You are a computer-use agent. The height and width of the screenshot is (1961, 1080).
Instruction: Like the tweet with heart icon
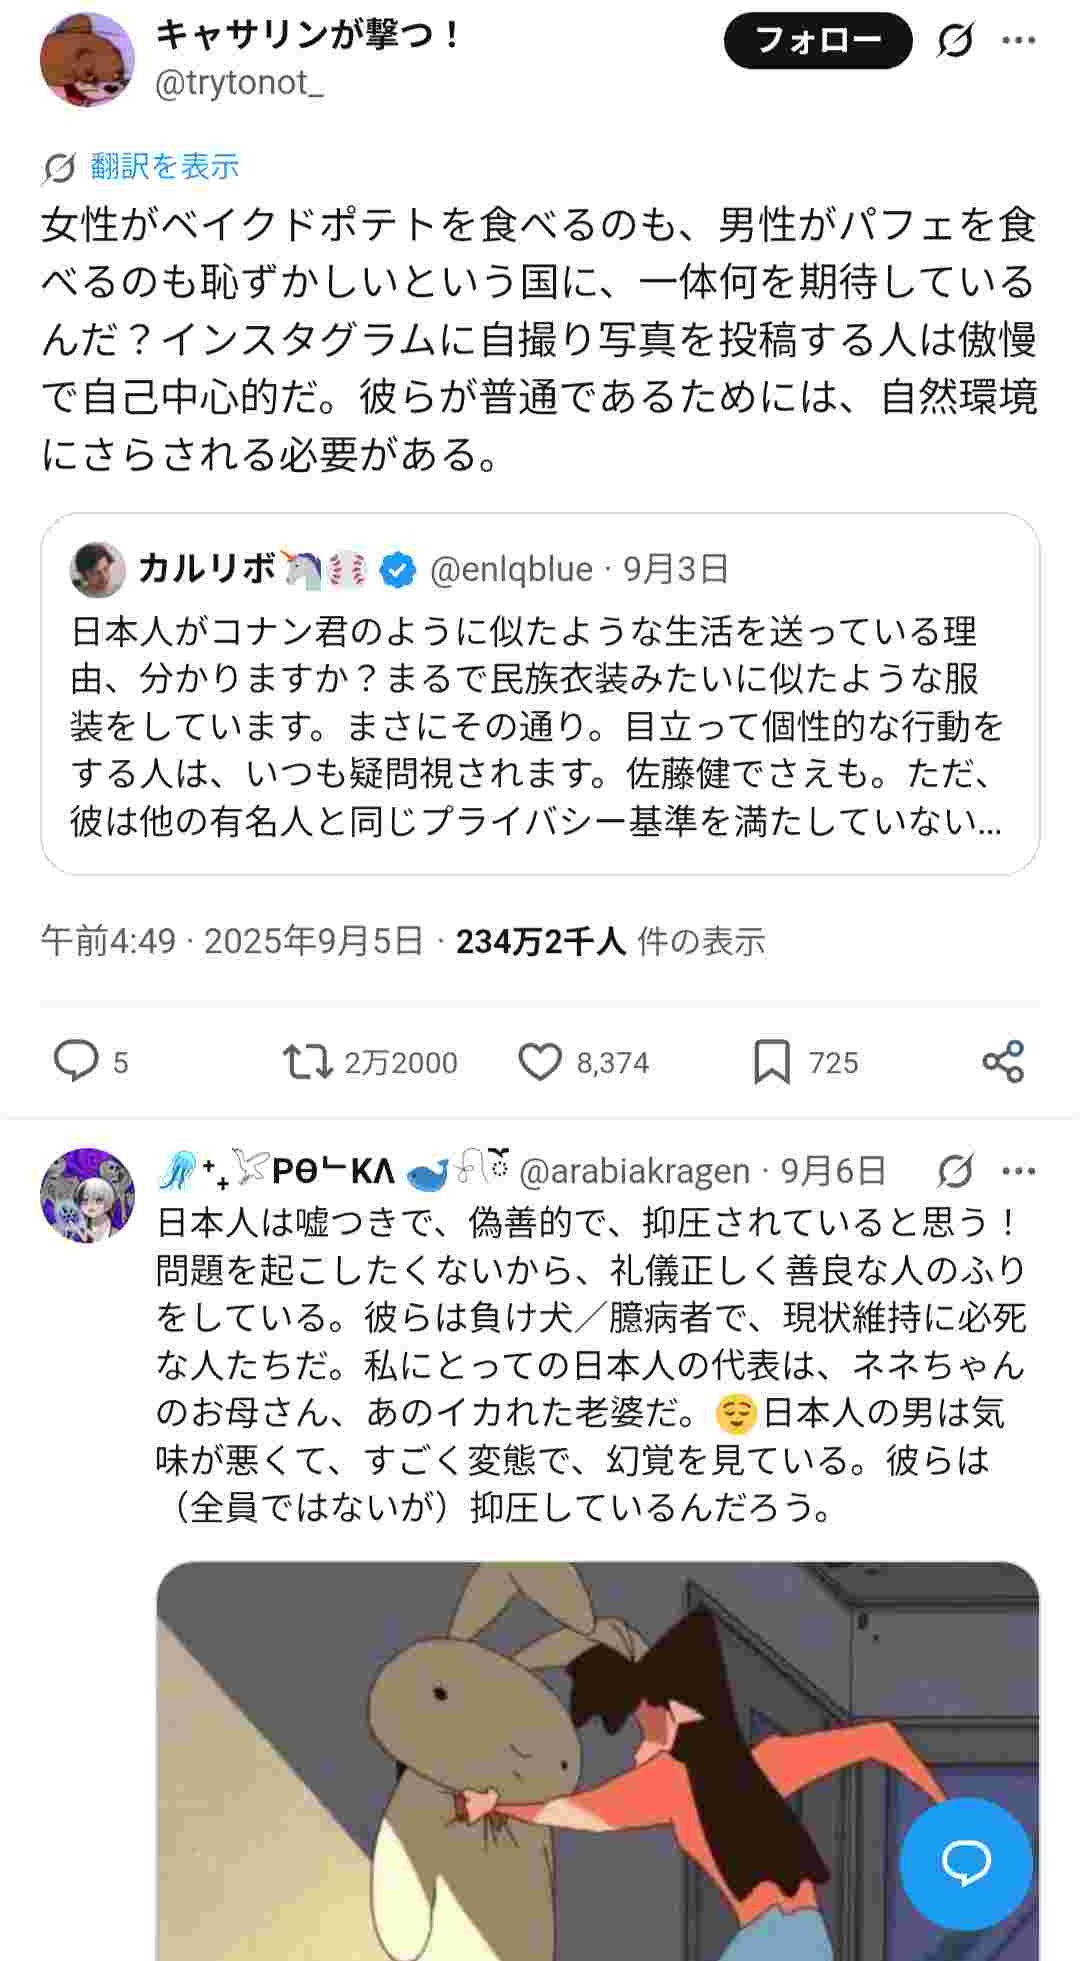click(x=540, y=1061)
